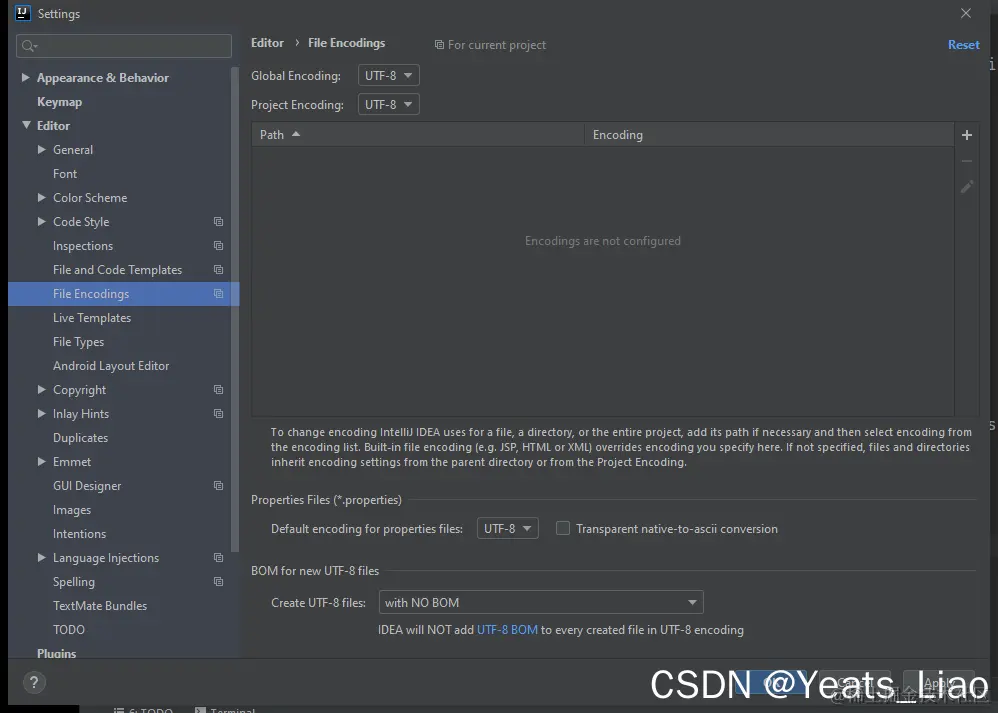The image size is (998, 713).
Task: Open TextMate Bundles page
Action: click(x=100, y=606)
